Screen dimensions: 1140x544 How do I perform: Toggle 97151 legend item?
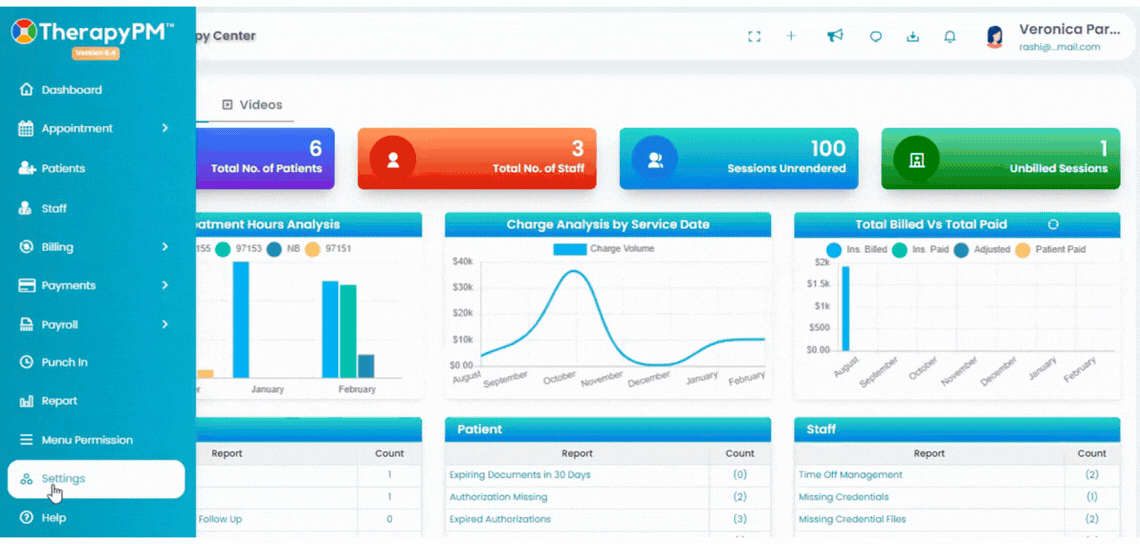[x=327, y=249]
